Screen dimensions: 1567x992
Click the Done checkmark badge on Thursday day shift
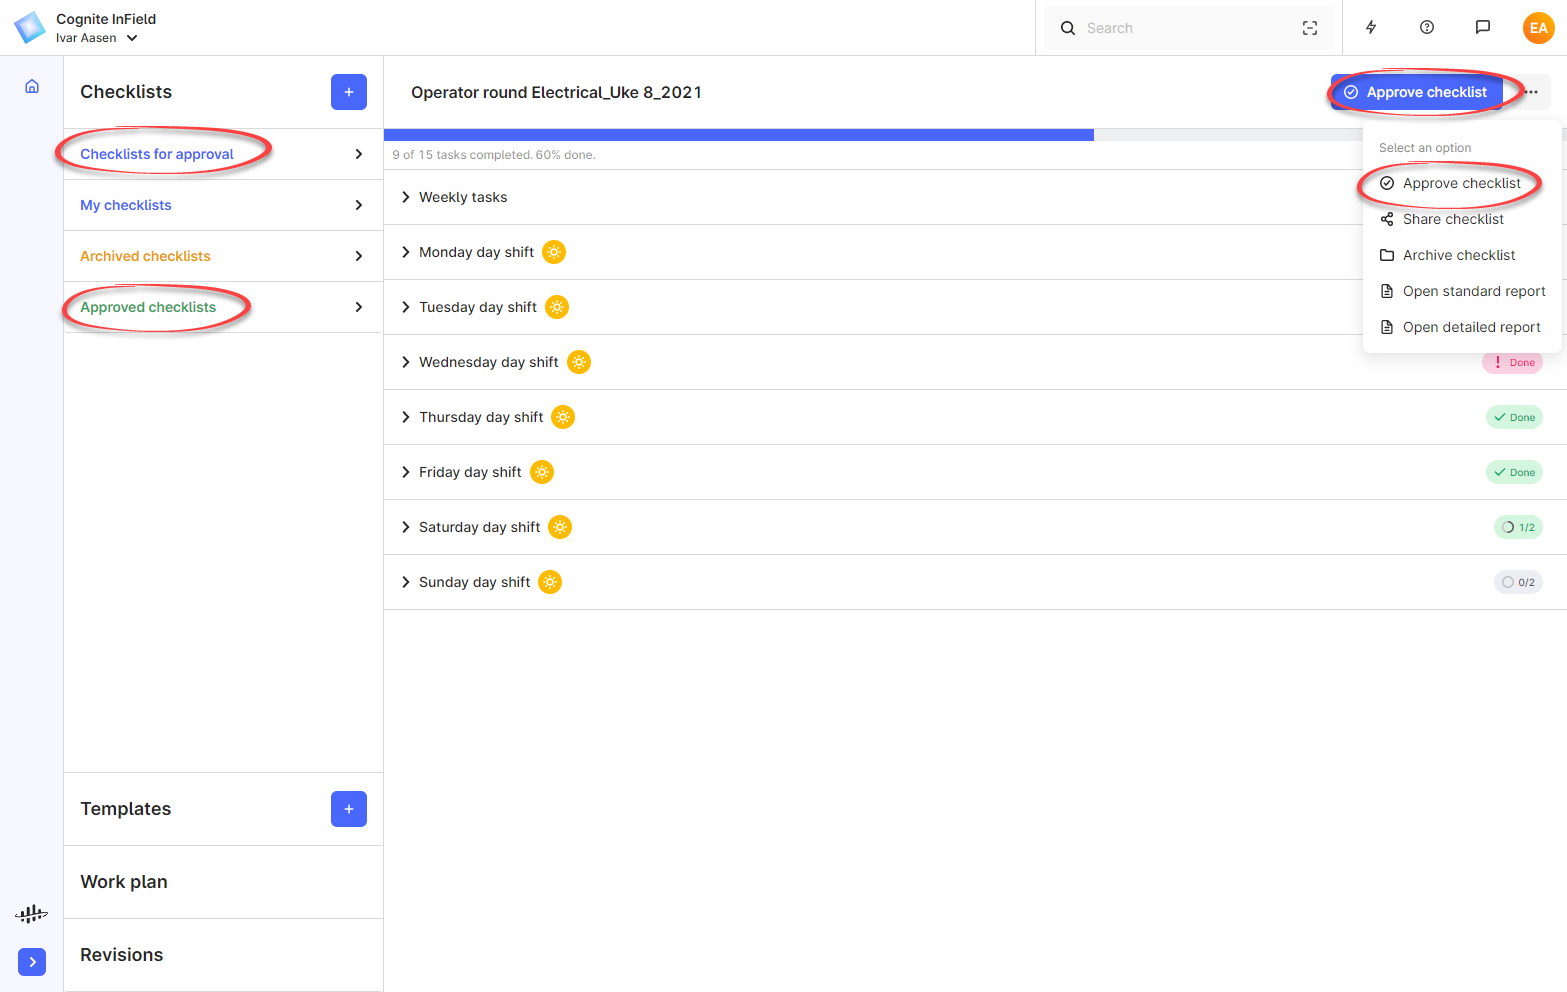1514,417
